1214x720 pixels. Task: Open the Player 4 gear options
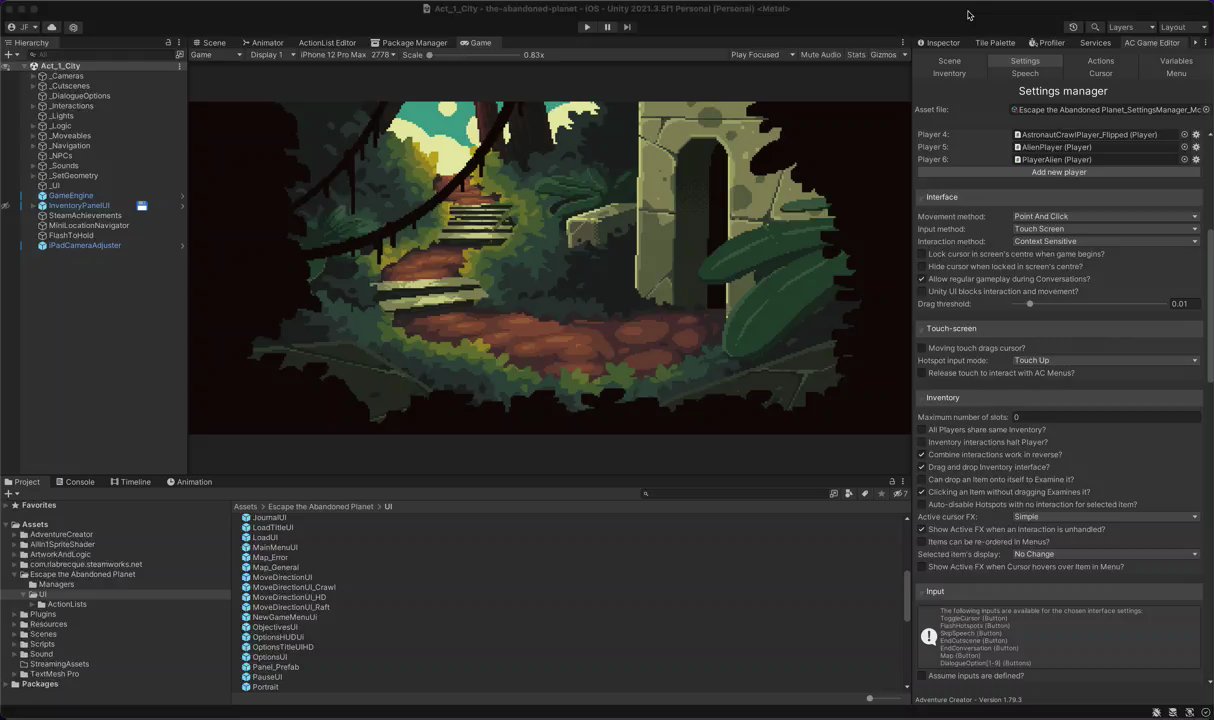coord(1196,134)
